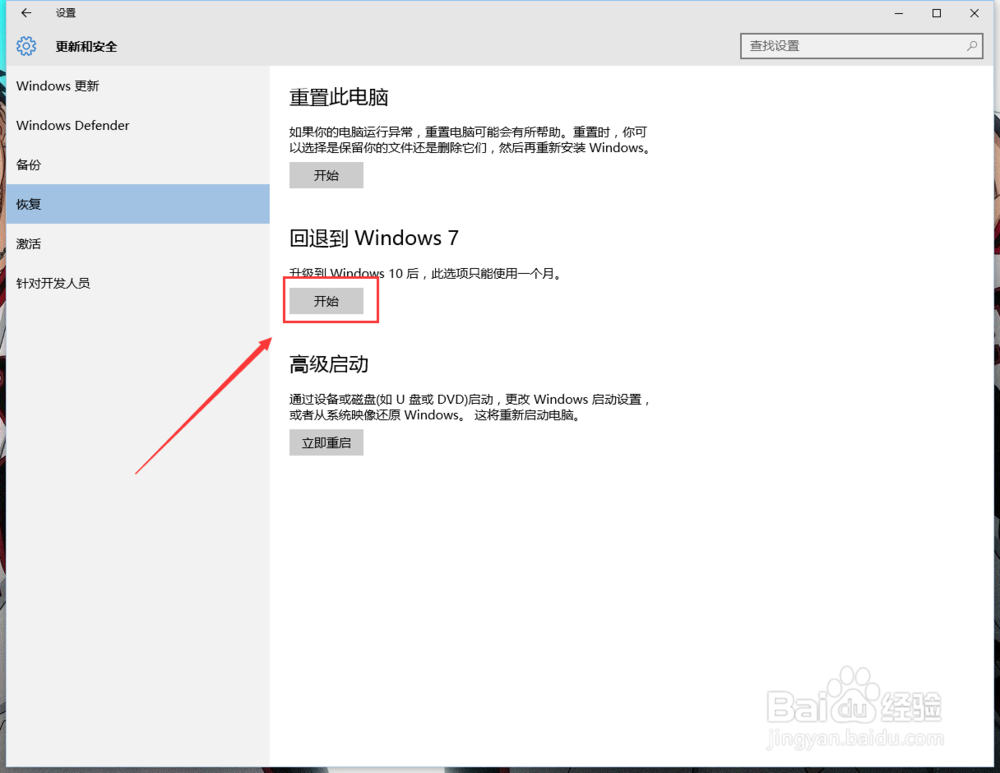Click the search magnifier icon
The image size is (1000, 773).
(x=971, y=46)
